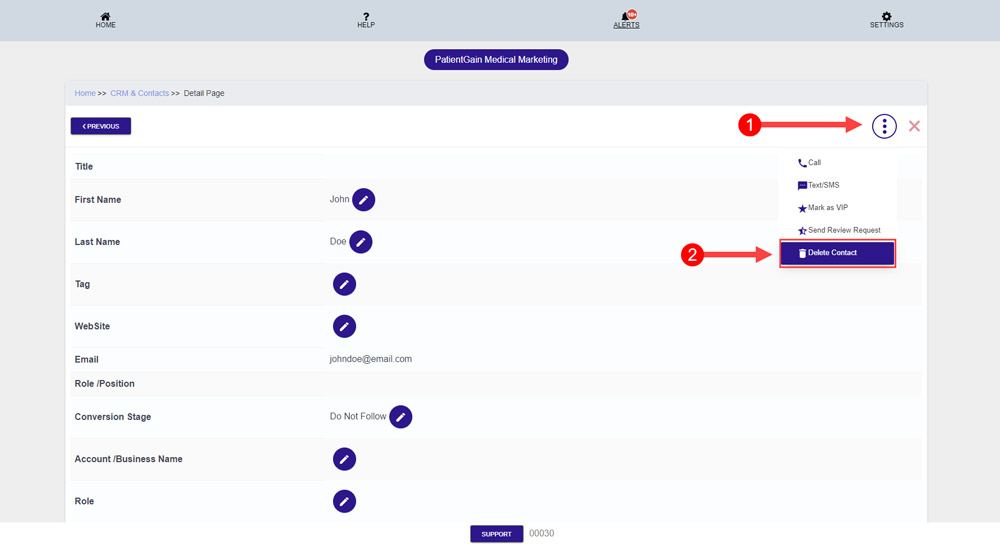The image size is (1000, 544).
Task: Go to Home in top navigation
Action: pos(105,20)
